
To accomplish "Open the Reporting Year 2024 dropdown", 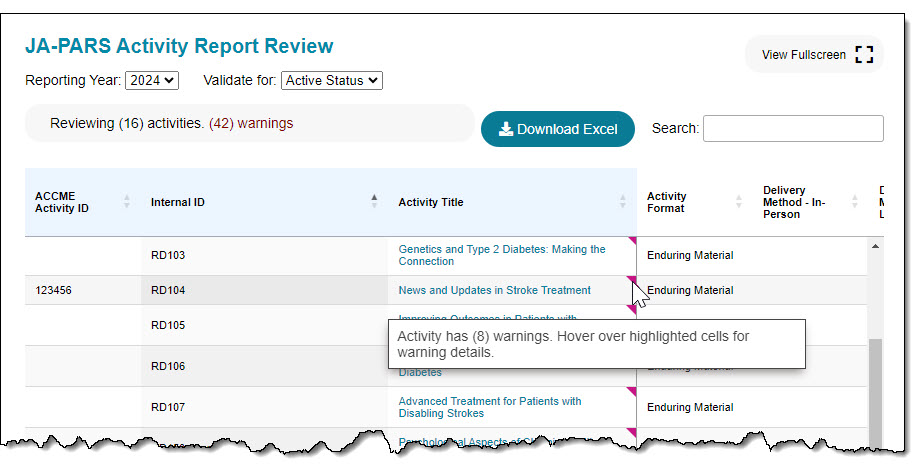I will 152,80.
